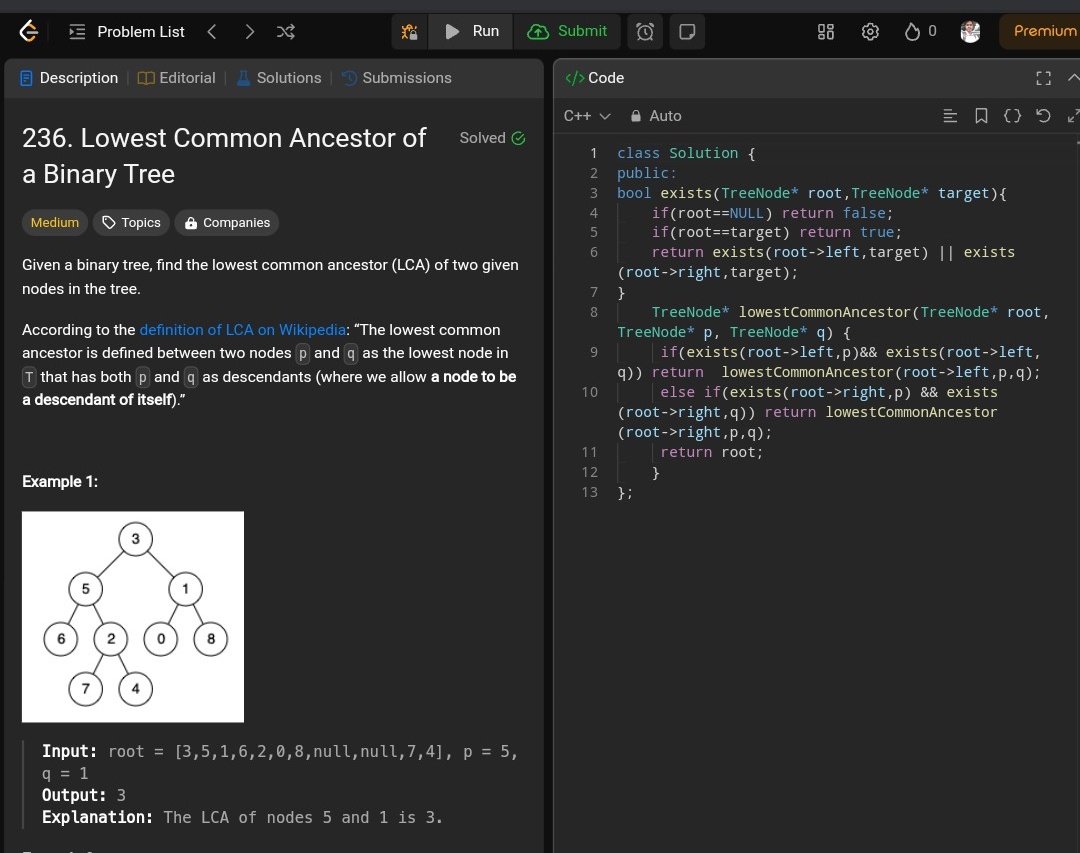The width and height of the screenshot is (1080, 853).
Task: Reset code with the undo arrow icon
Action: 1043,116
